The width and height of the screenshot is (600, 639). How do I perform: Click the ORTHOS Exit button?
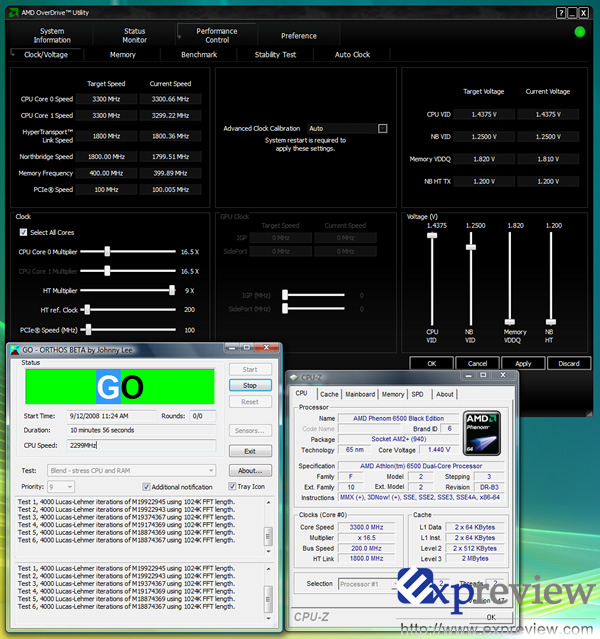(x=250, y=451)
